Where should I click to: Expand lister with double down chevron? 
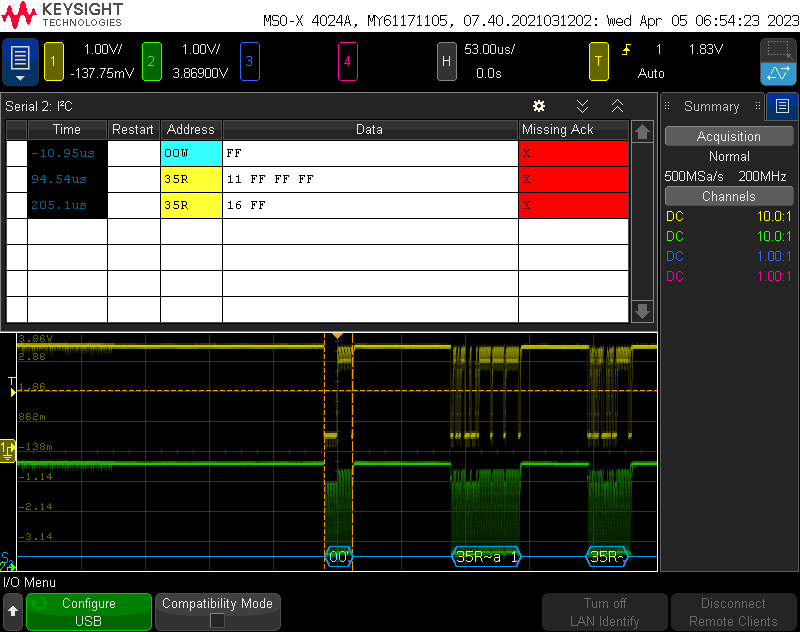[582, 106]
